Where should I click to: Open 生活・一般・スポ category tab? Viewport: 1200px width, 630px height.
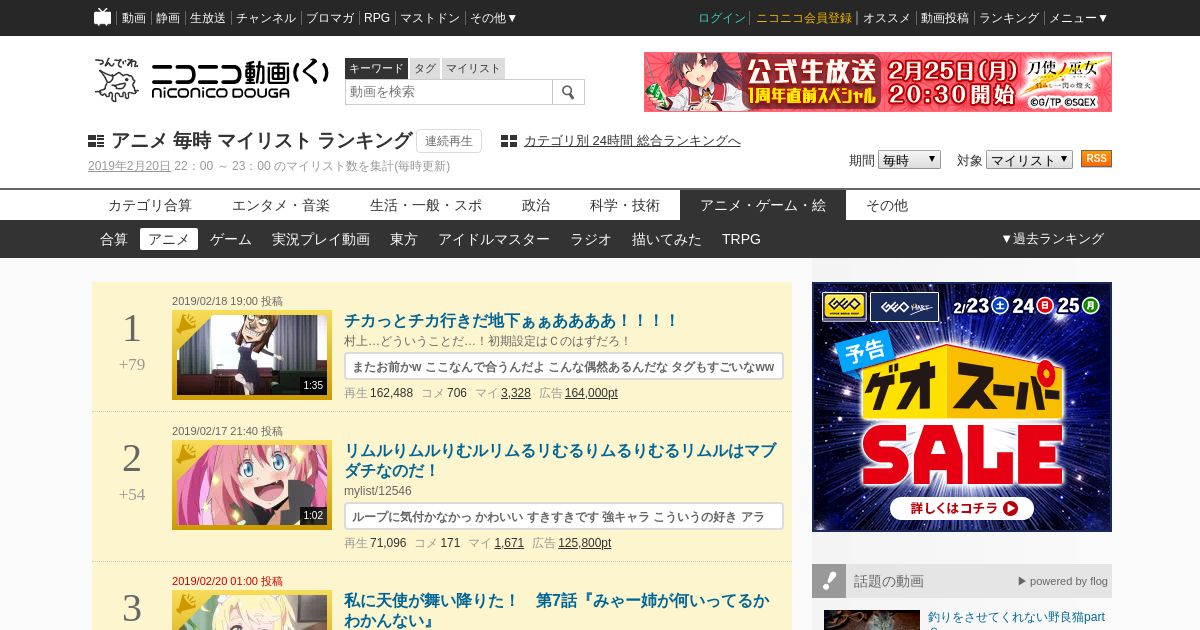[x=426, y=205]
